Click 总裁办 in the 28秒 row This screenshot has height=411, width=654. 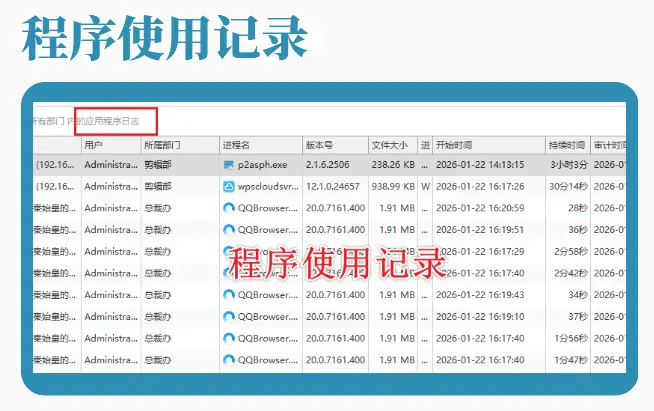tap(158, 208)
